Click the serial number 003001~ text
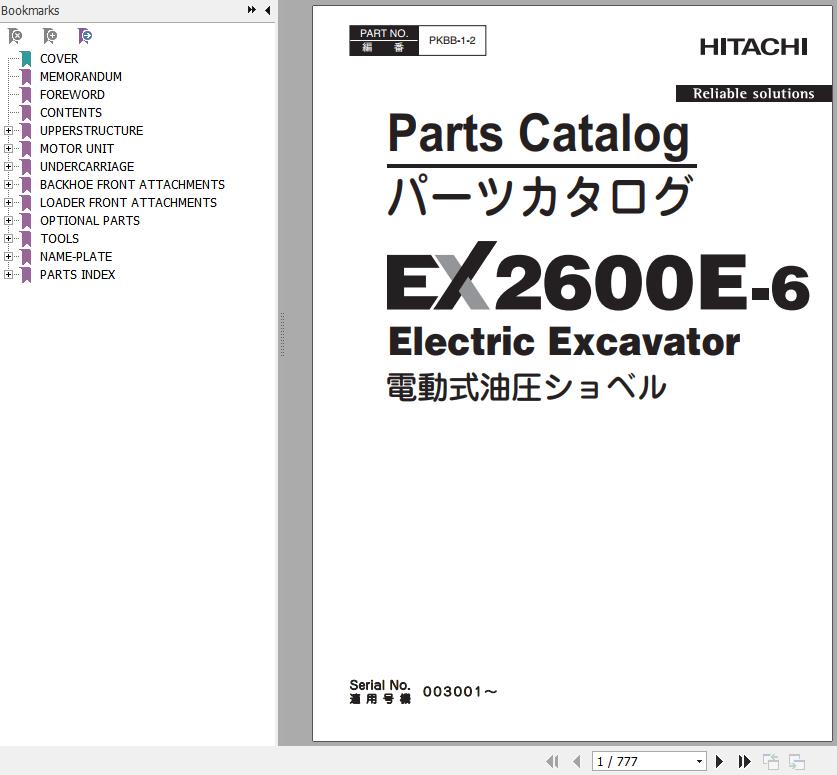This screenshot has width=837, height=775. coord(460,692)
